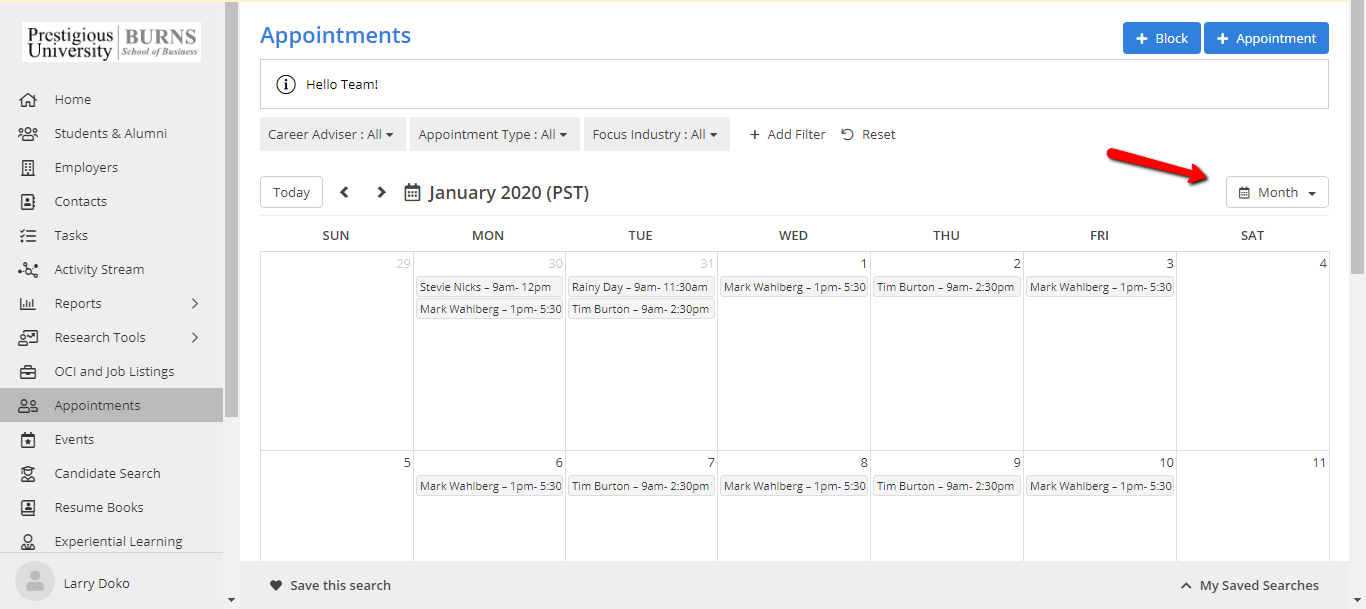Click the blue Appointment button
Screen dimensions: 1366x609
(x=1265, y=38)
